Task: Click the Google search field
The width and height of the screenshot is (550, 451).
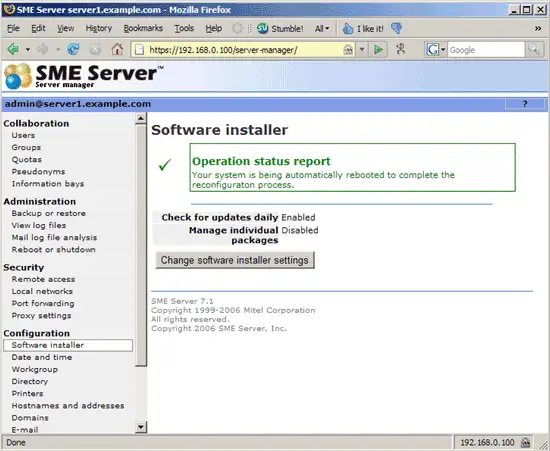Action: tap(486, 50)
